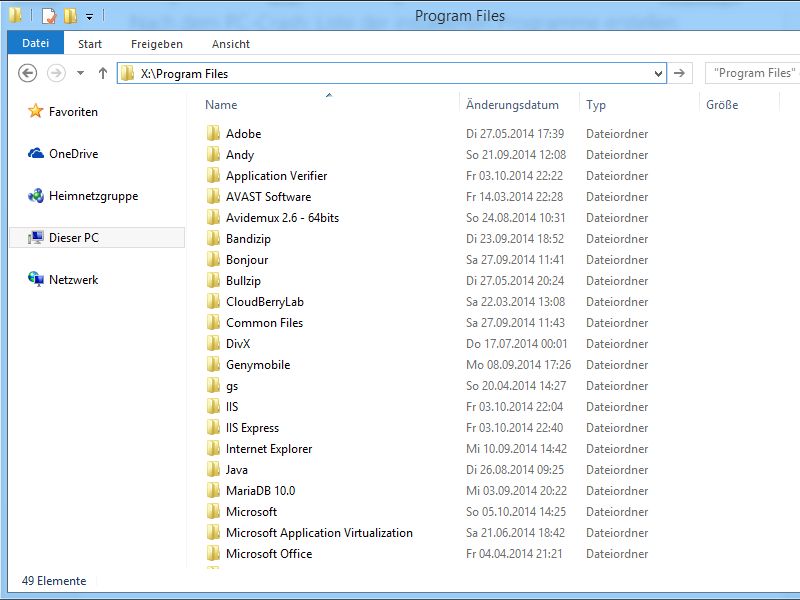800x600 pixels.
Task: Select the Adobe folder icon
Action: pos(213,133)
